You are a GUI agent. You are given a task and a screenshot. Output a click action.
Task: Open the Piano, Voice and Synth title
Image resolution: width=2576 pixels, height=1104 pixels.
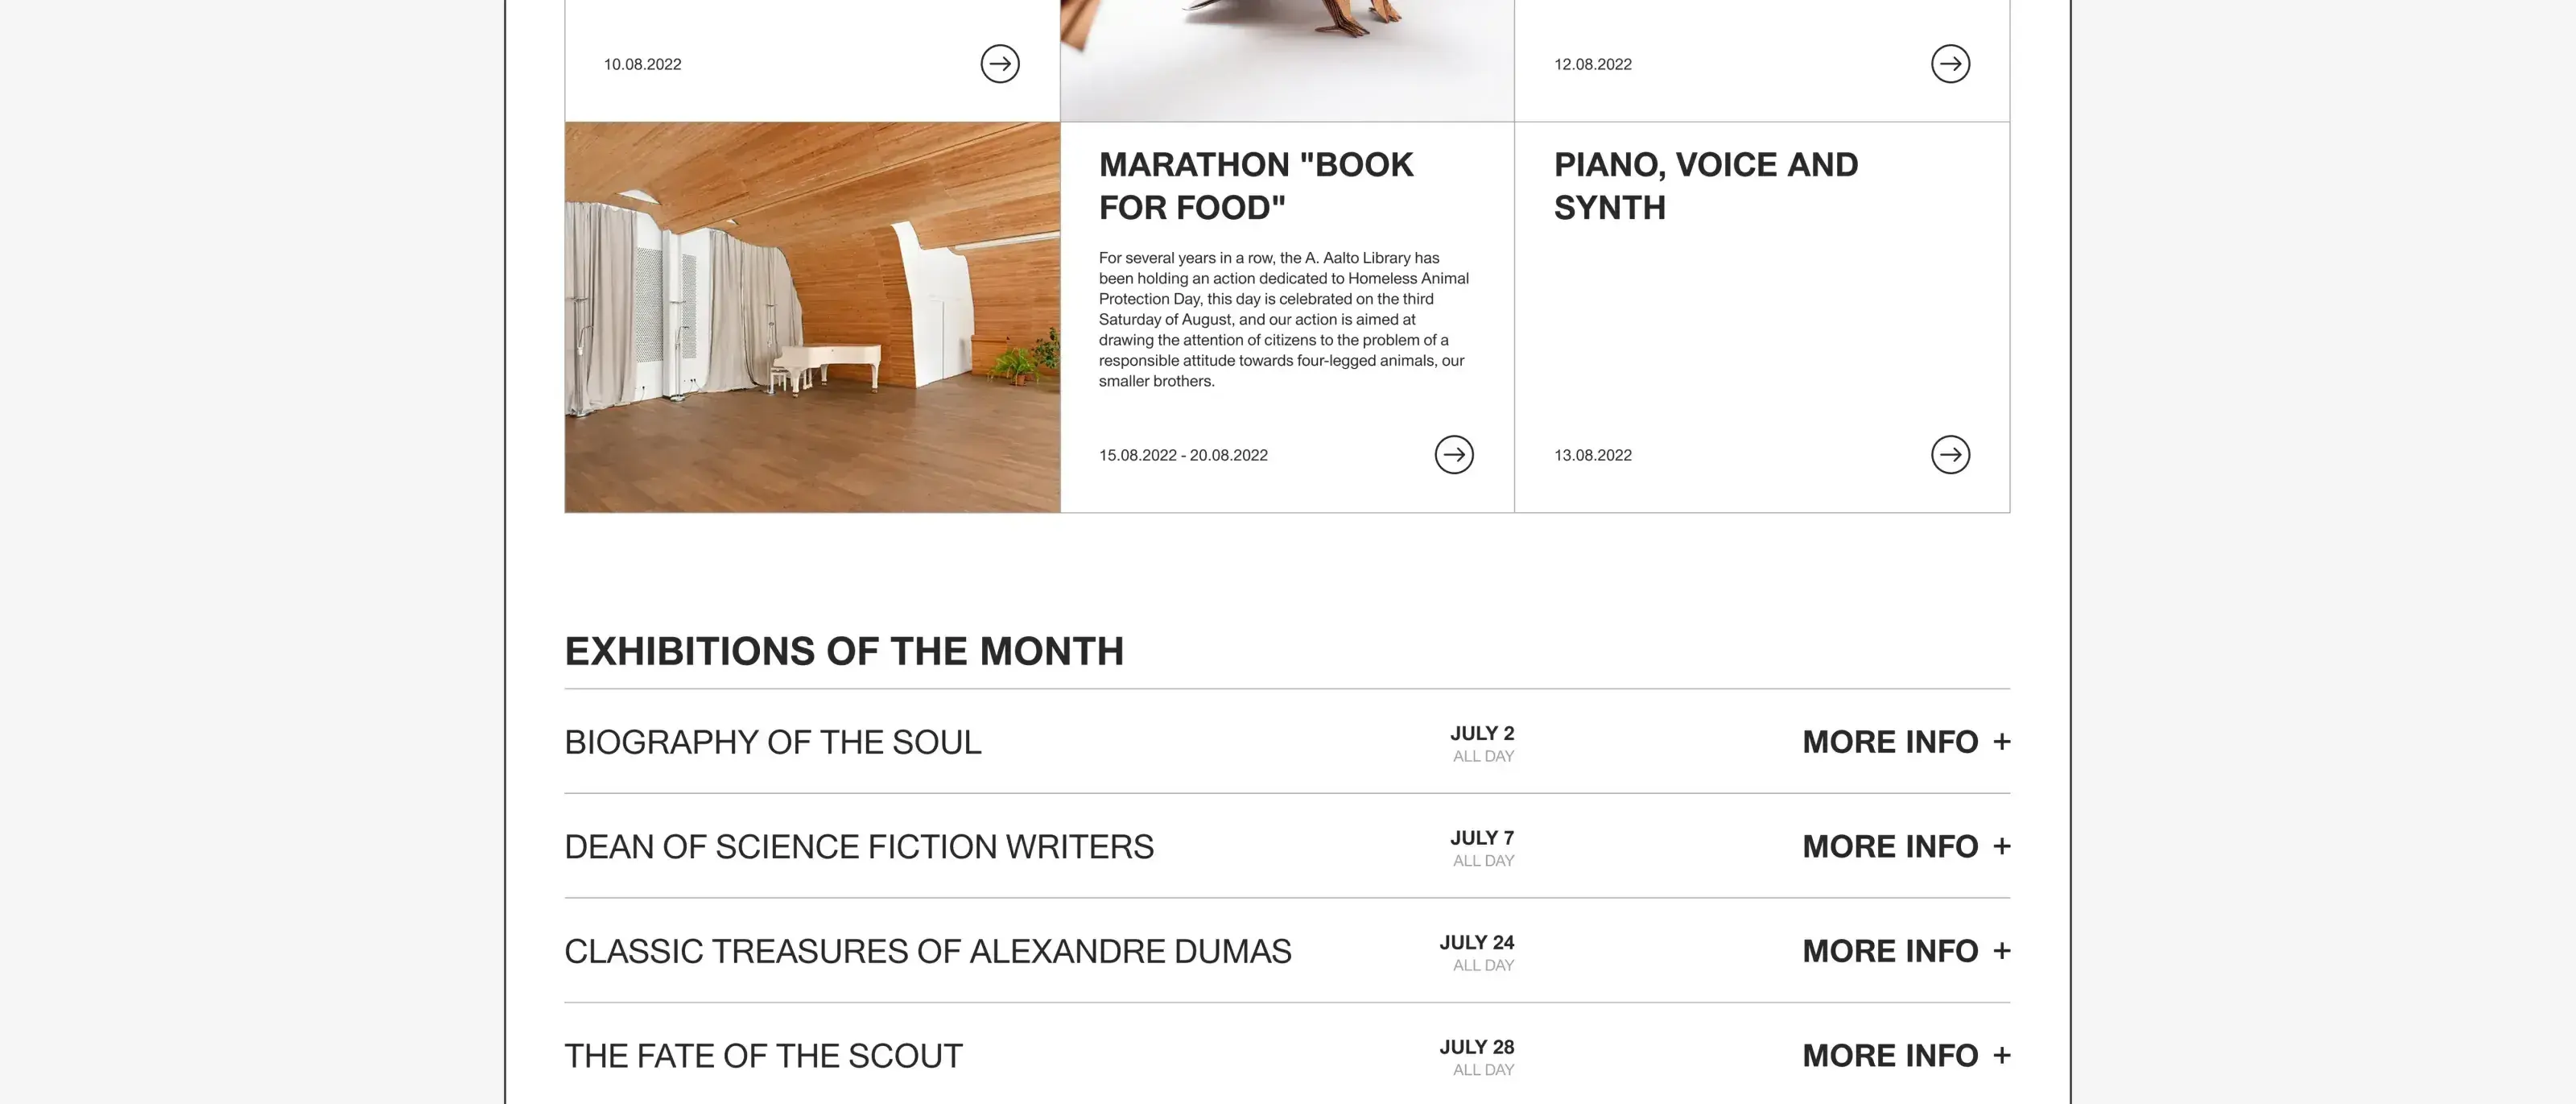pyautogui.click(x=1706, y=186)
